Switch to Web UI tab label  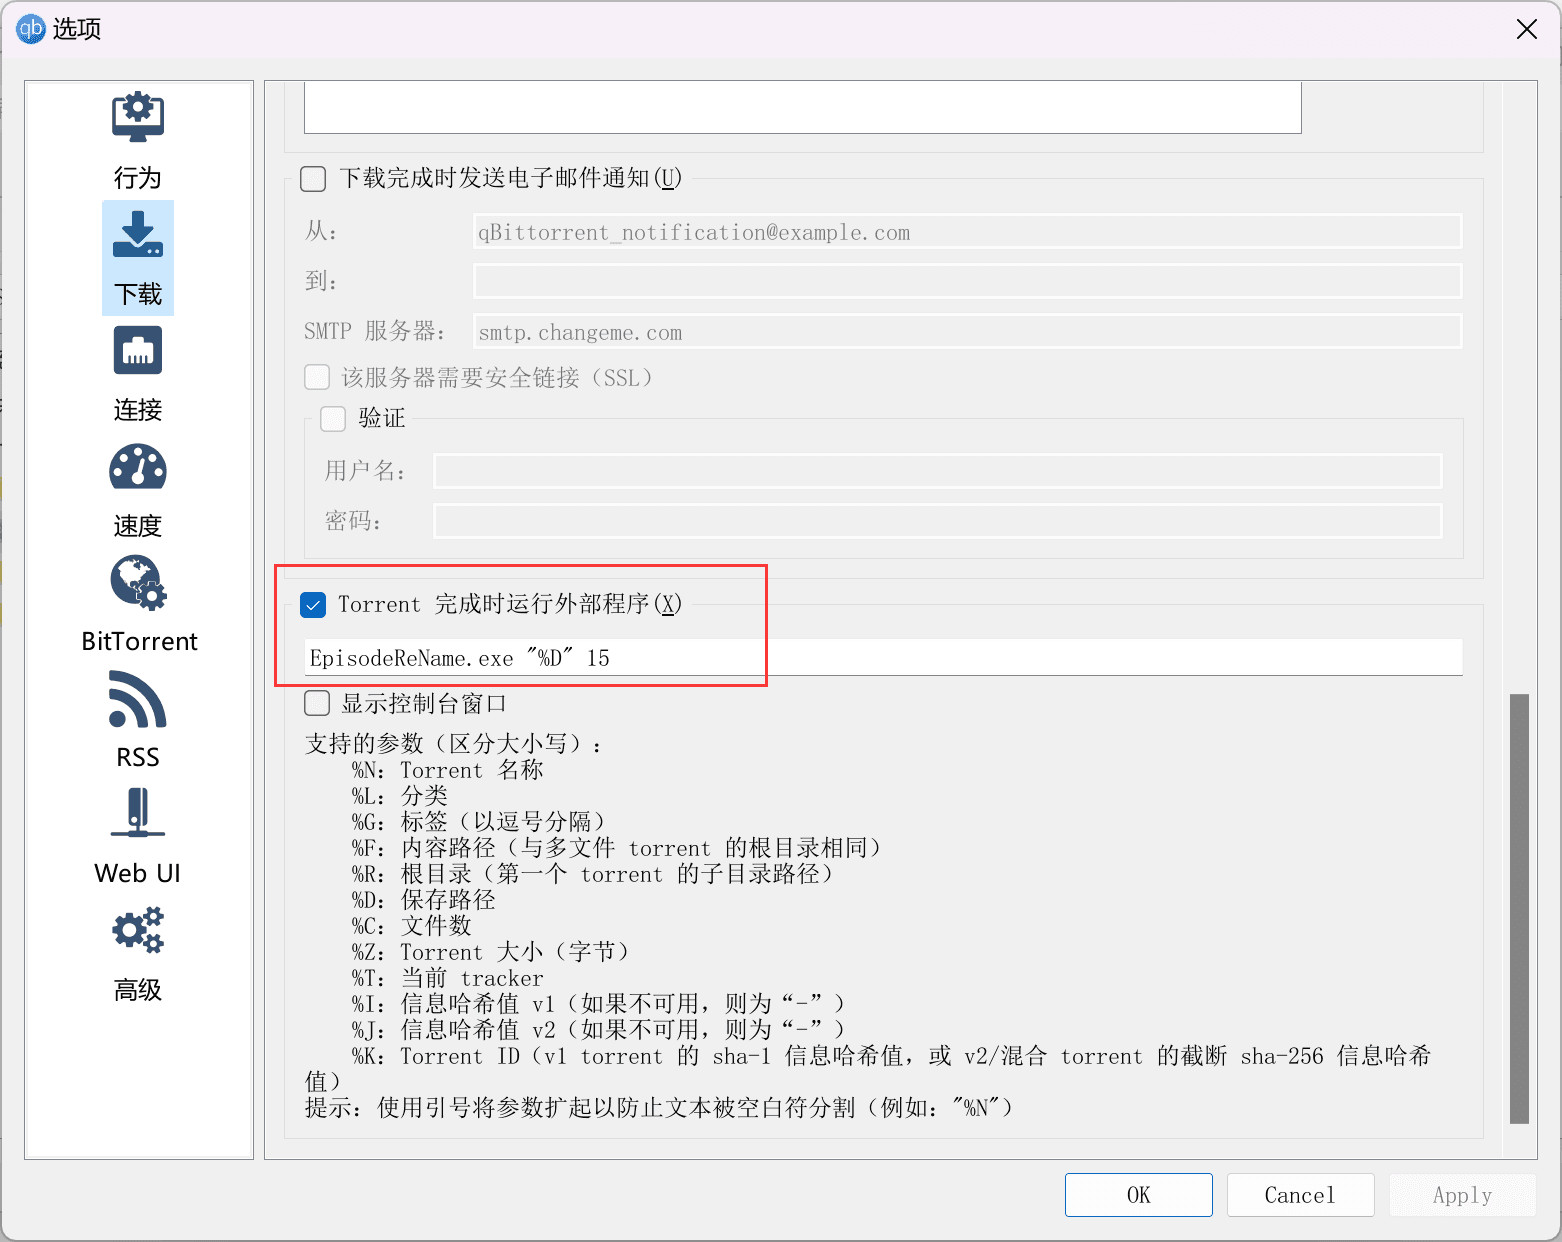click(x=138, y=873)
